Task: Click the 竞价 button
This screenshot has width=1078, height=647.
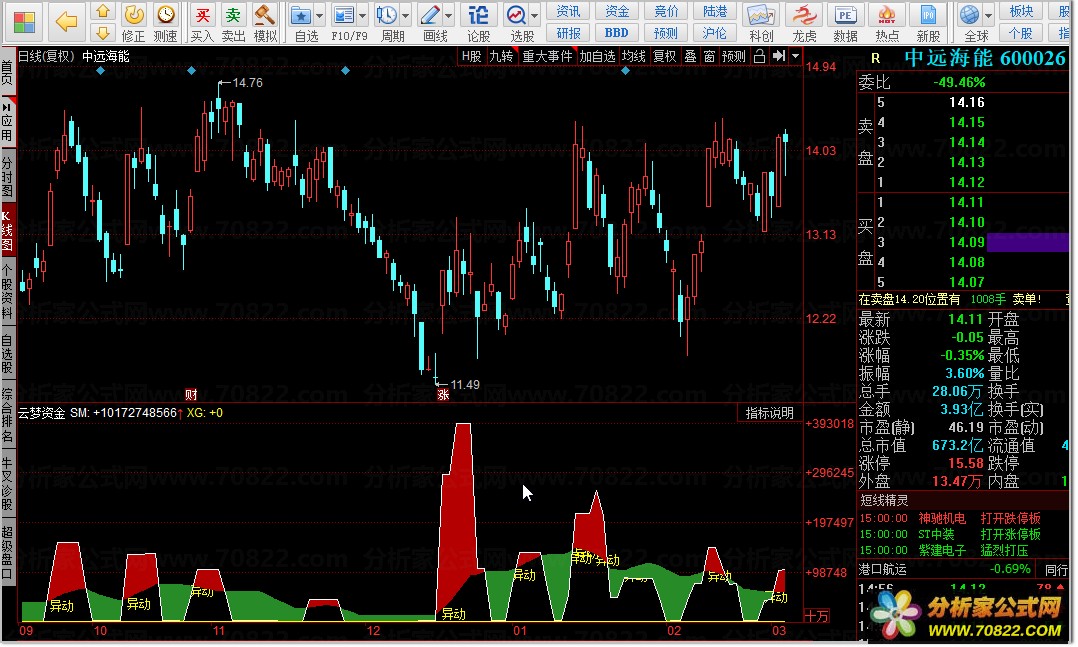Action: (666, 11)
